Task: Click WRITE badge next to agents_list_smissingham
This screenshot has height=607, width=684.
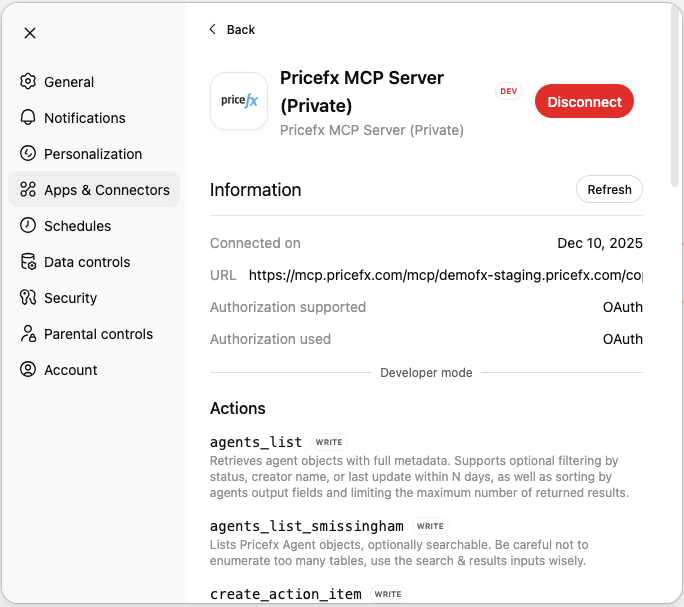Action: 430,526
